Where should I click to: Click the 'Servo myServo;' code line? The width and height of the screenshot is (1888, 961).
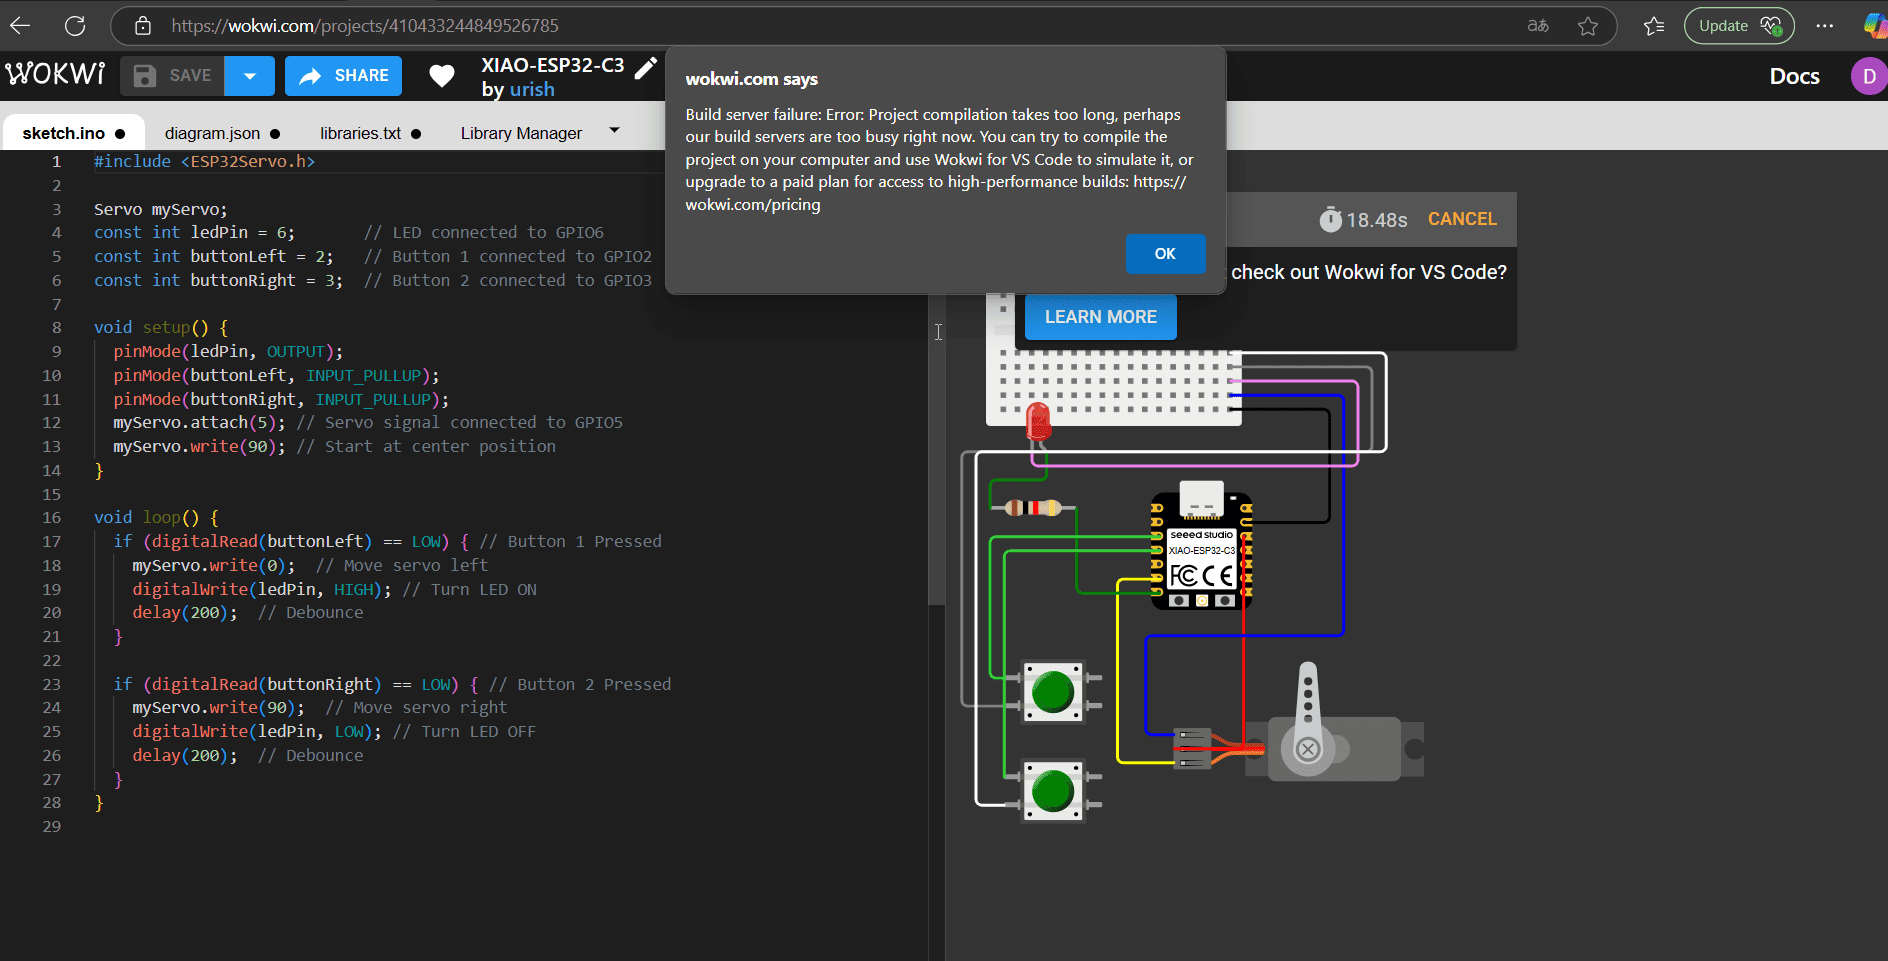(161, 209)
